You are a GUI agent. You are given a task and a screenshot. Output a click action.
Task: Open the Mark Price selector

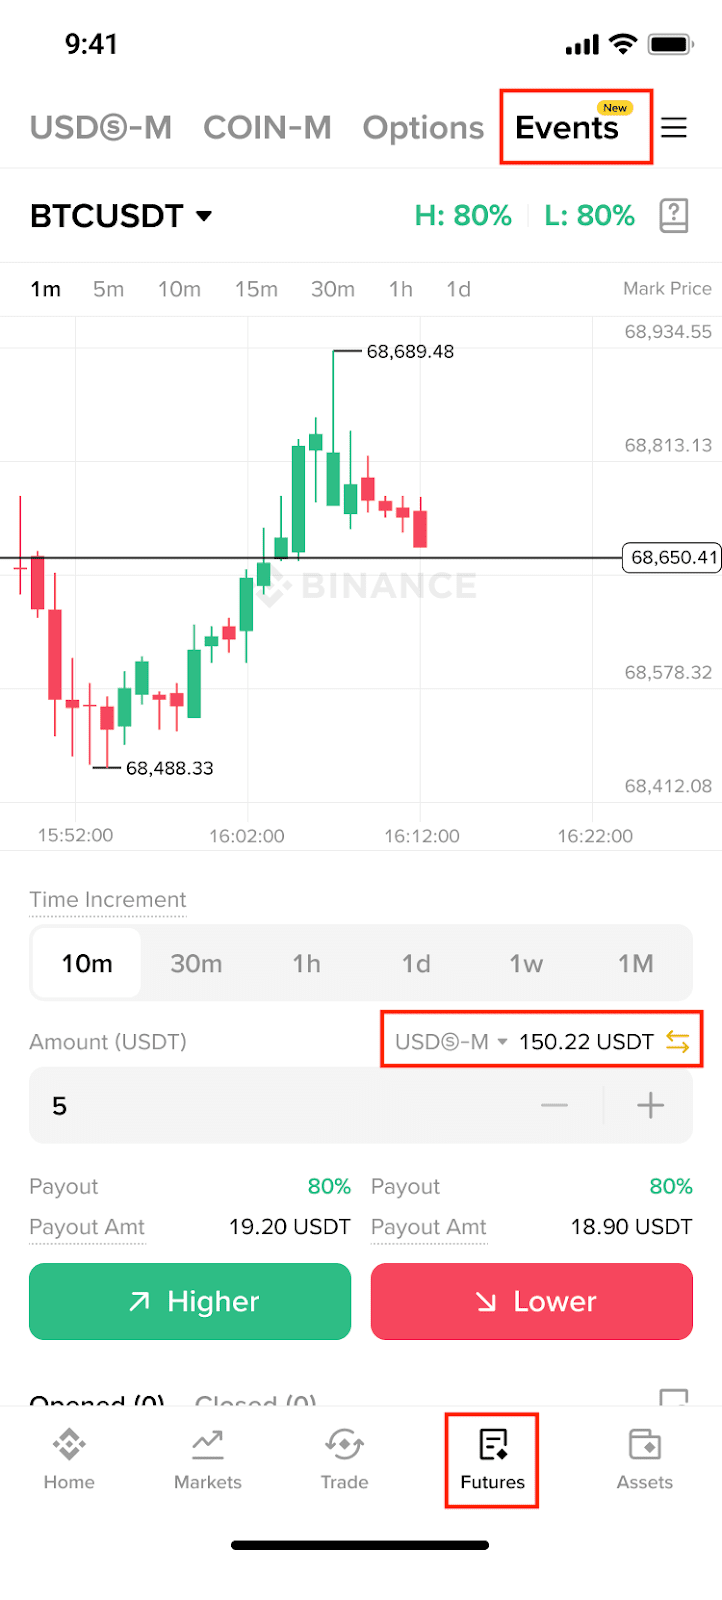667,289
